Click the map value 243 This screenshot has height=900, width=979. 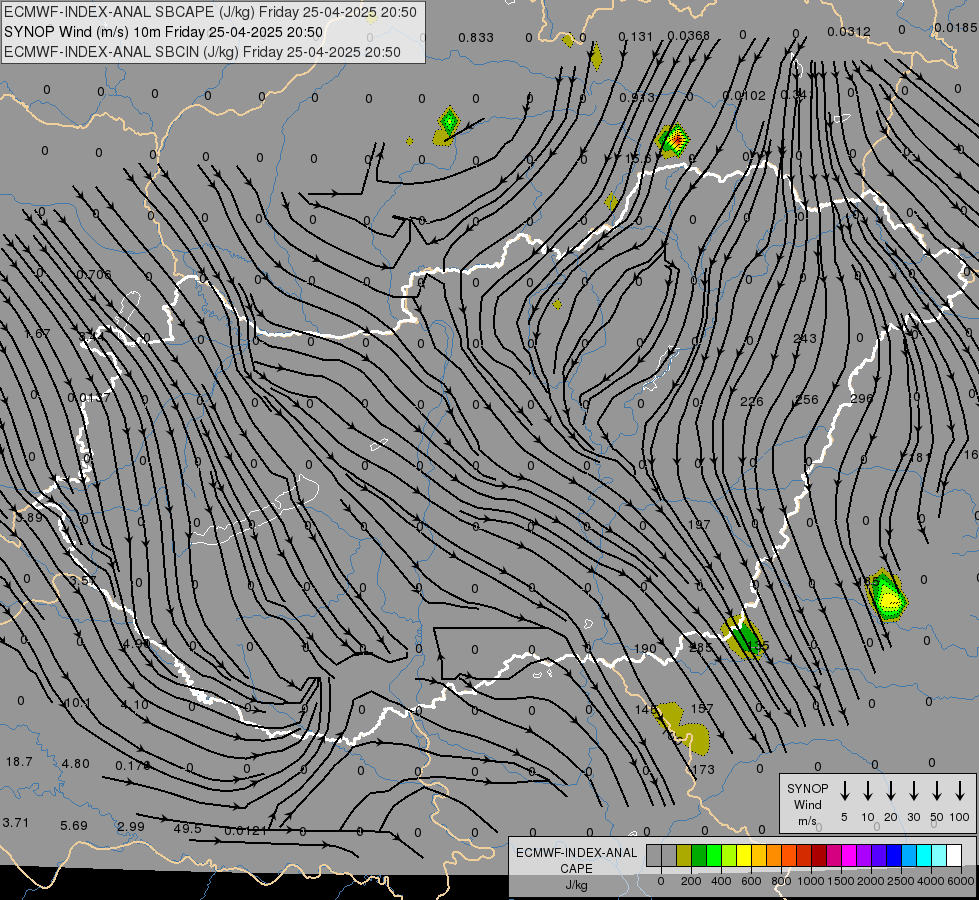pos(804,338)
